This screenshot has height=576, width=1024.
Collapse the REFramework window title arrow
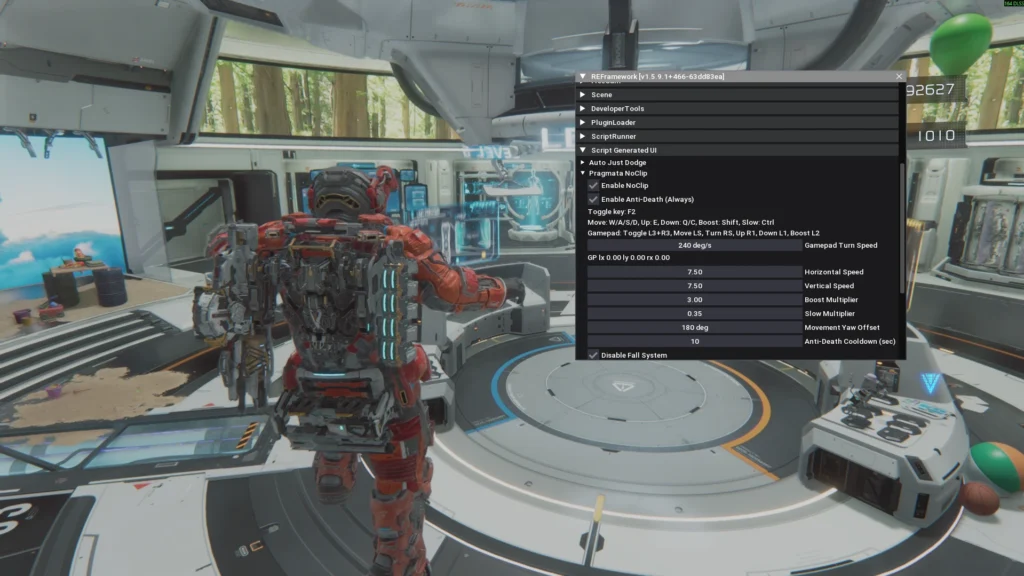click(583, 76)
